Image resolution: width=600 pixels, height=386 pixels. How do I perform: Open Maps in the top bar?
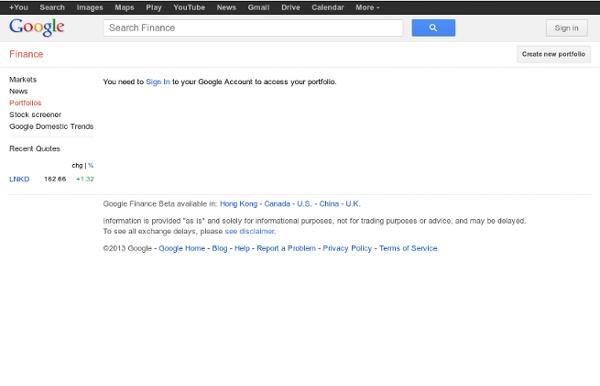point(124,7)
